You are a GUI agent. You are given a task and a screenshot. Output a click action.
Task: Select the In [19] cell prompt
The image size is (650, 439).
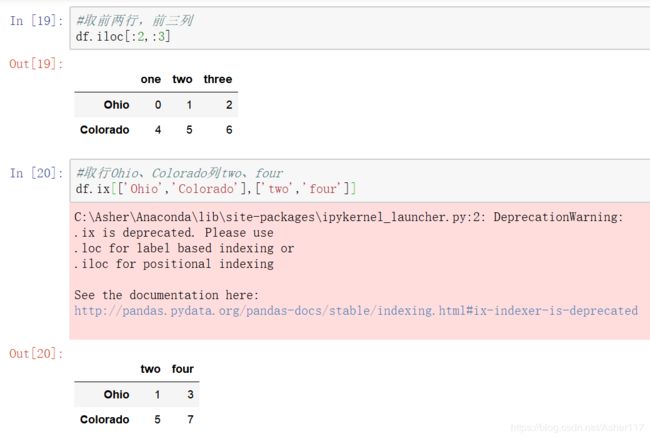tap(36, 20)
